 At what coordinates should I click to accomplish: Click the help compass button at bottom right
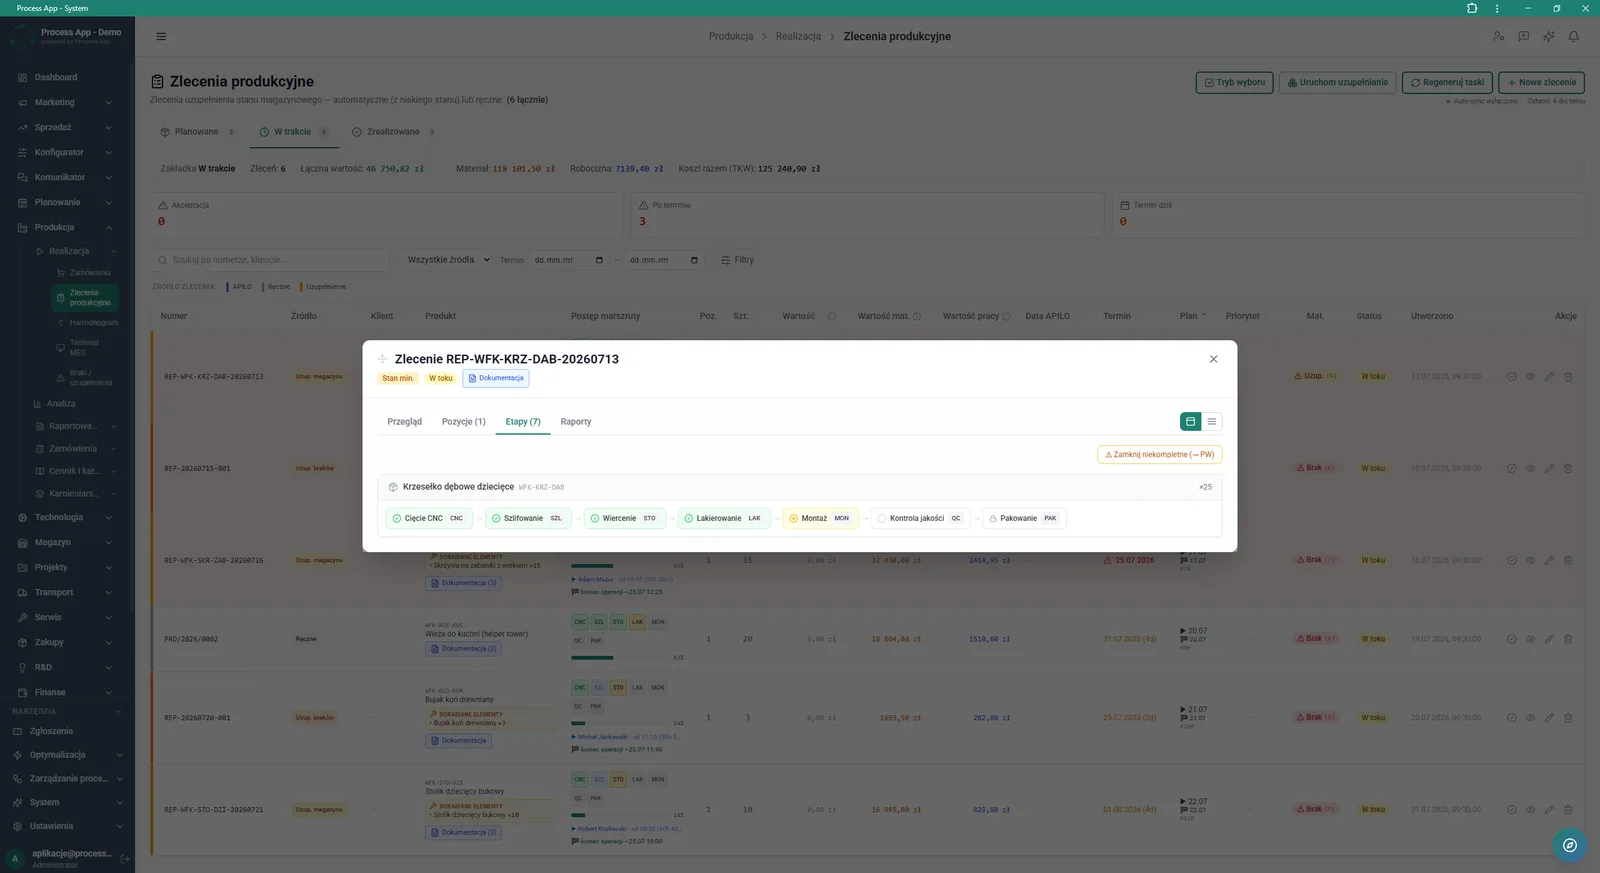(1570, 845)
